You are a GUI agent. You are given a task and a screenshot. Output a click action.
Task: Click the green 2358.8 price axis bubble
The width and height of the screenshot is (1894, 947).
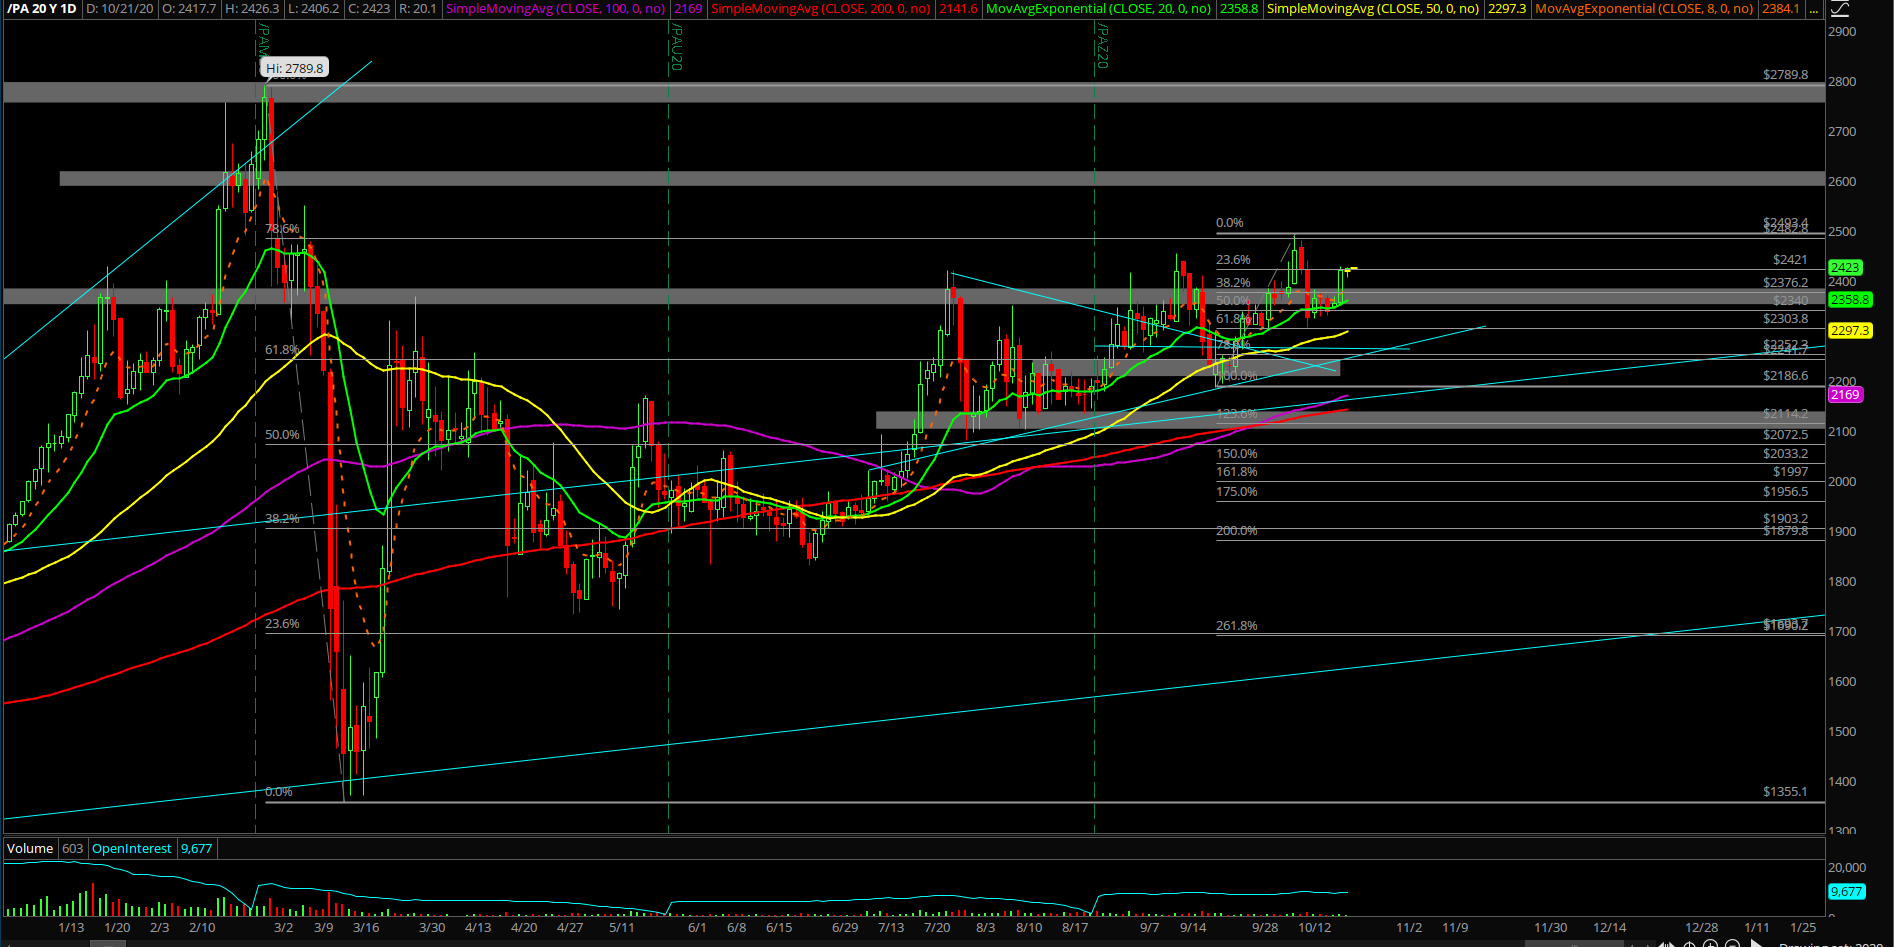point(1850,299)
